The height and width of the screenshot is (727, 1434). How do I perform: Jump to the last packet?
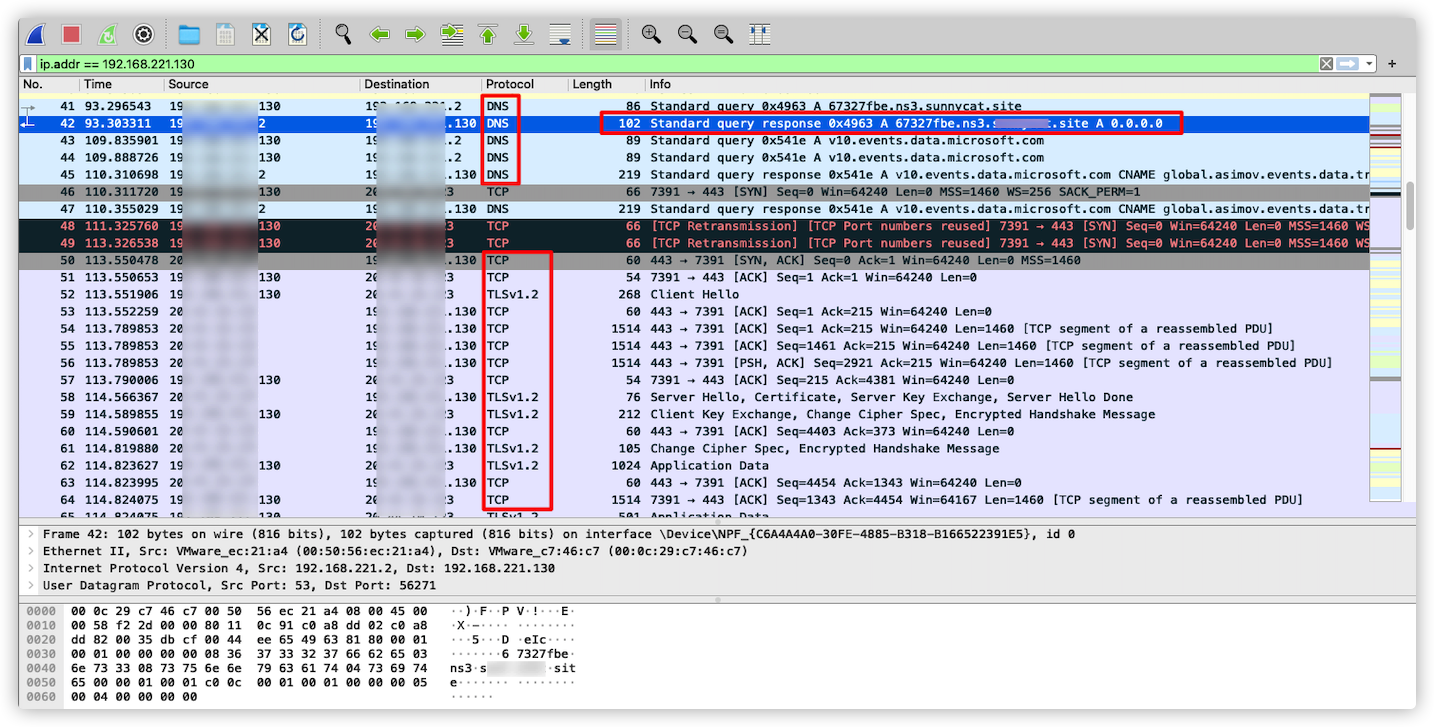click(524, 33)
